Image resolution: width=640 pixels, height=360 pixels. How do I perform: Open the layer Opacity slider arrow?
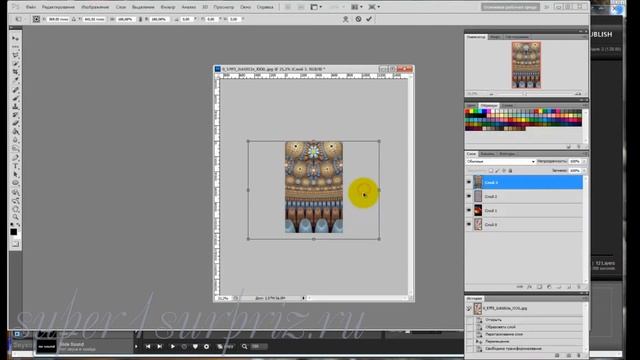point(584,162)
